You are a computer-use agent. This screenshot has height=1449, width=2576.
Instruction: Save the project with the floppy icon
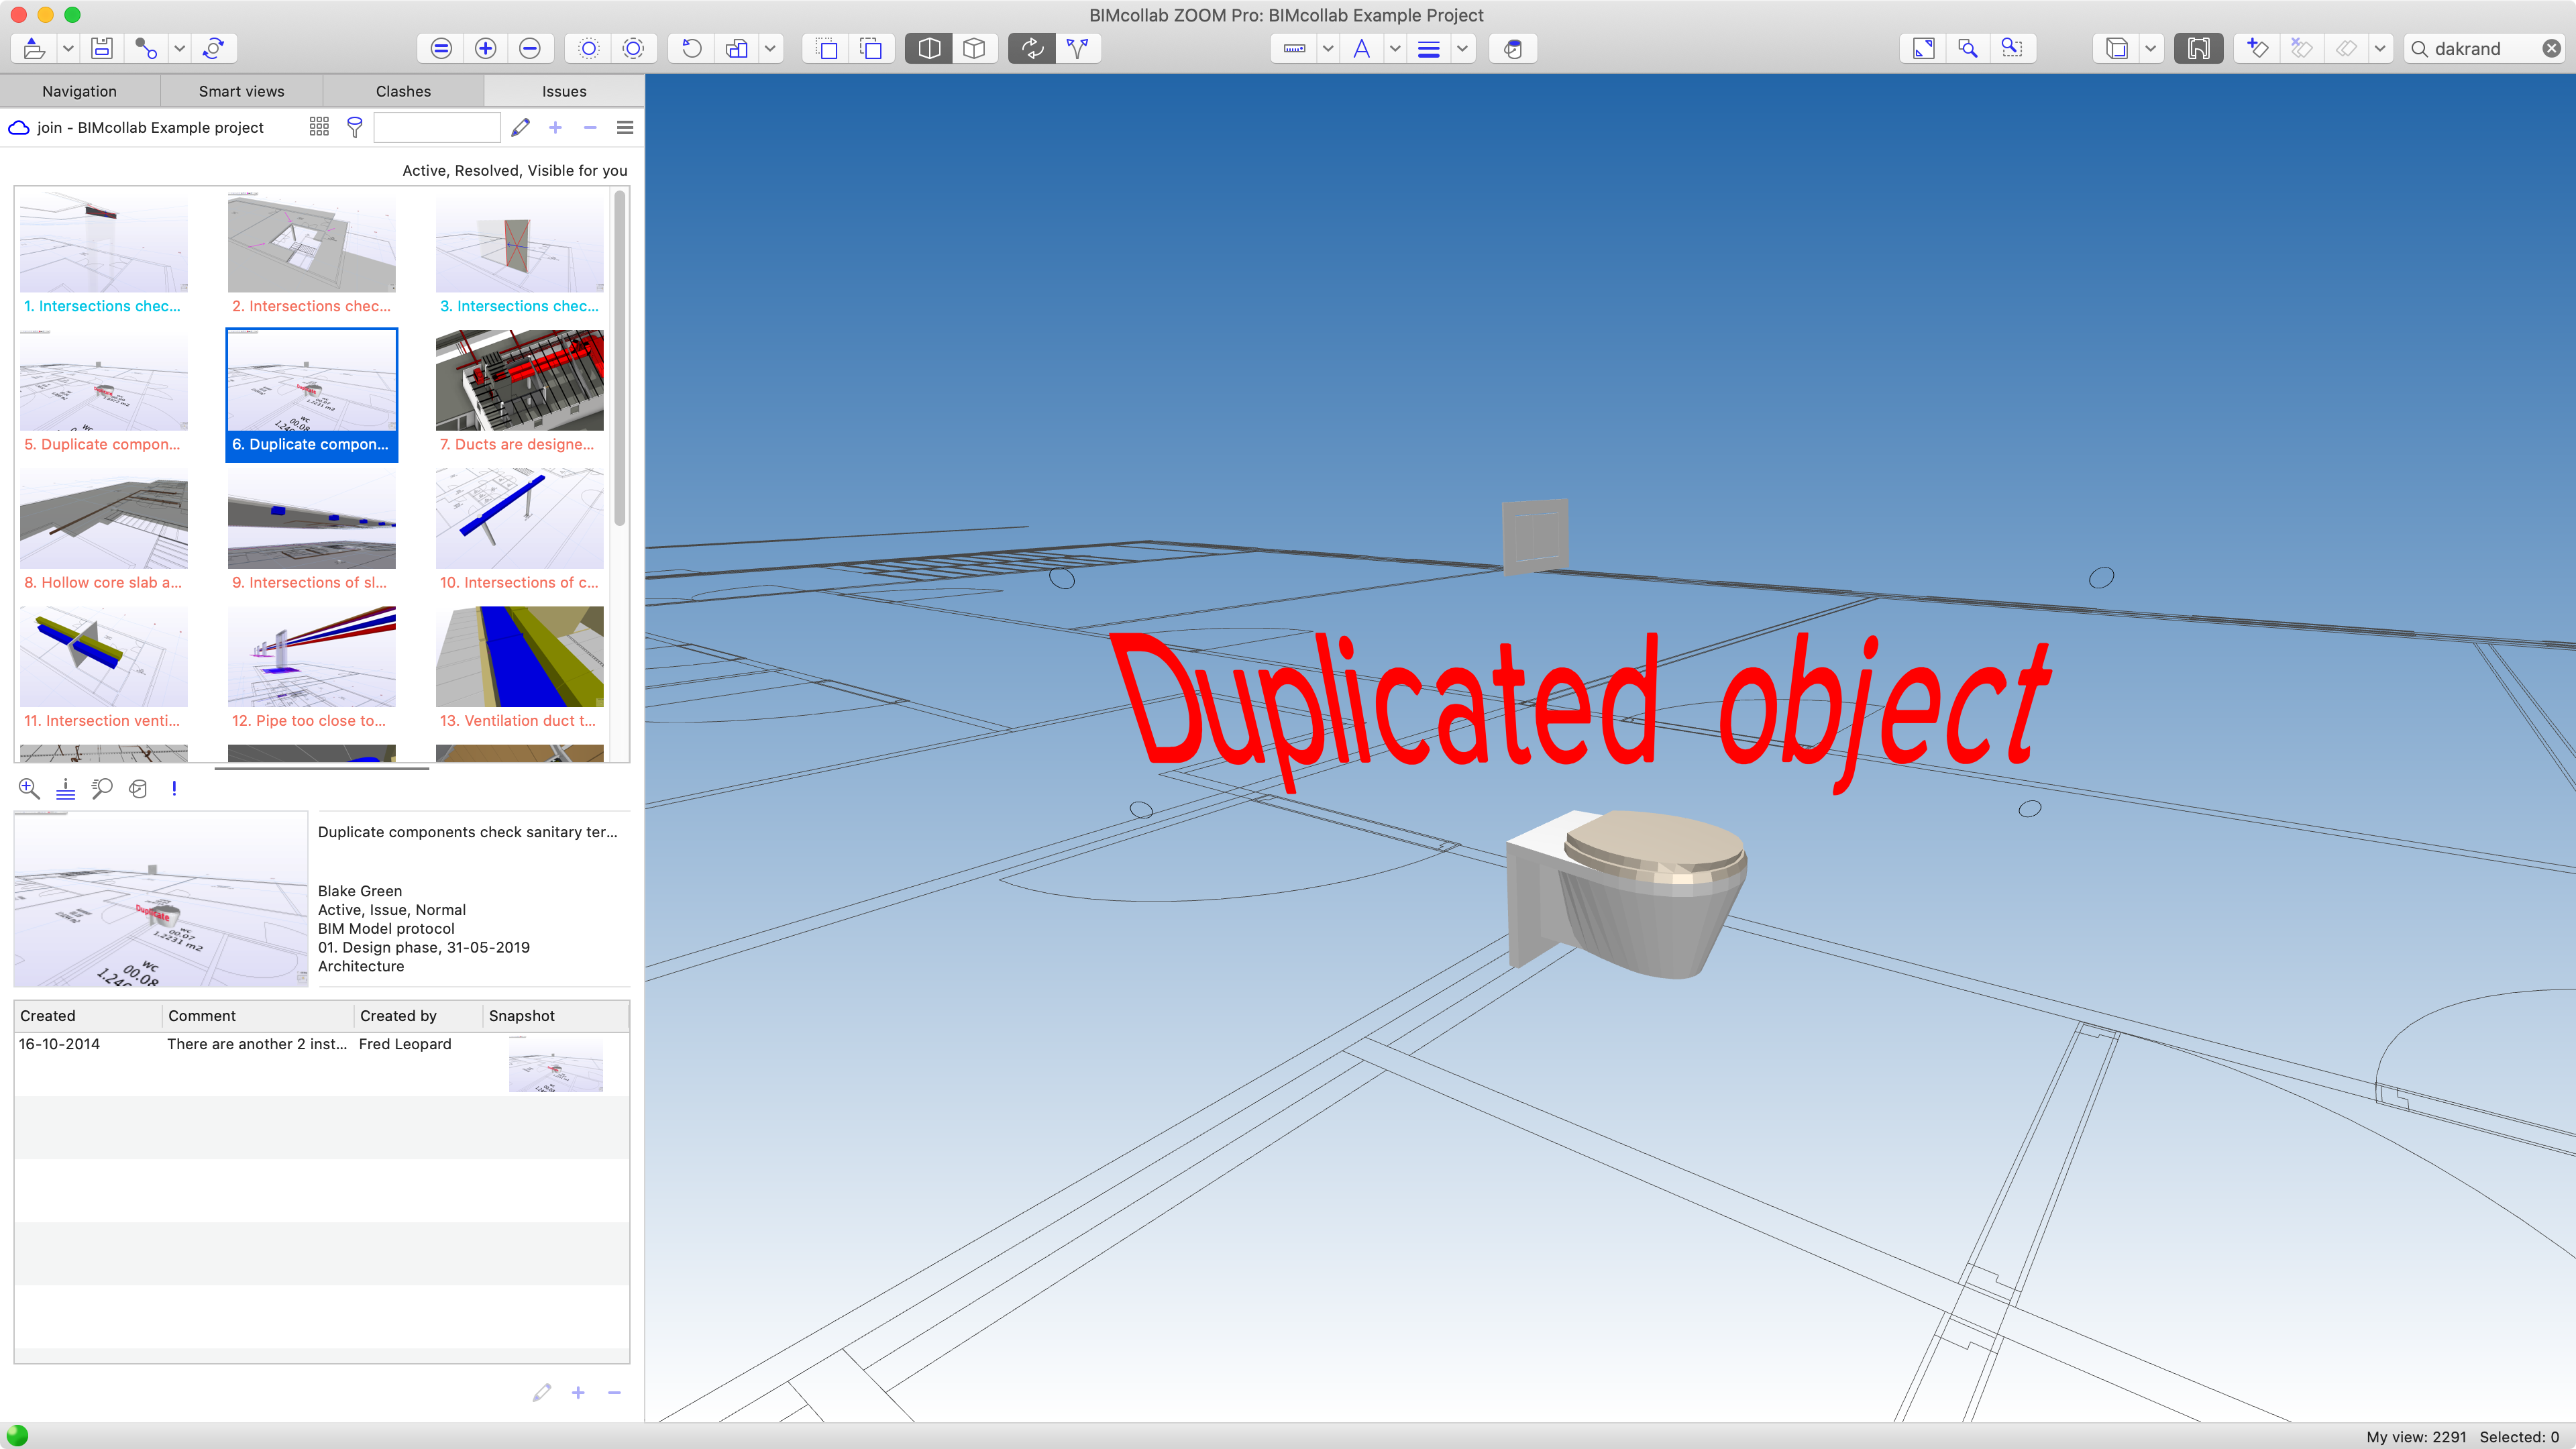(102, 48)
